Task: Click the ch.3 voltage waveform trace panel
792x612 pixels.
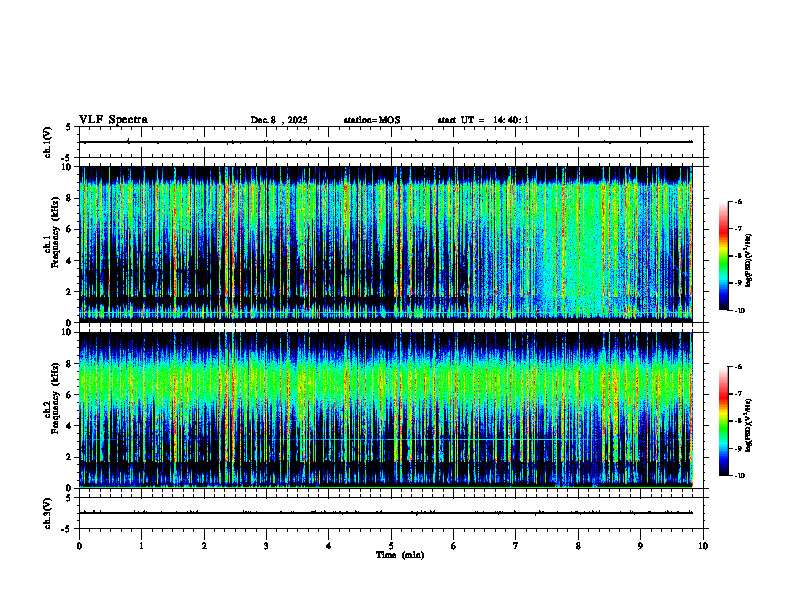Action: coord(391,513)
